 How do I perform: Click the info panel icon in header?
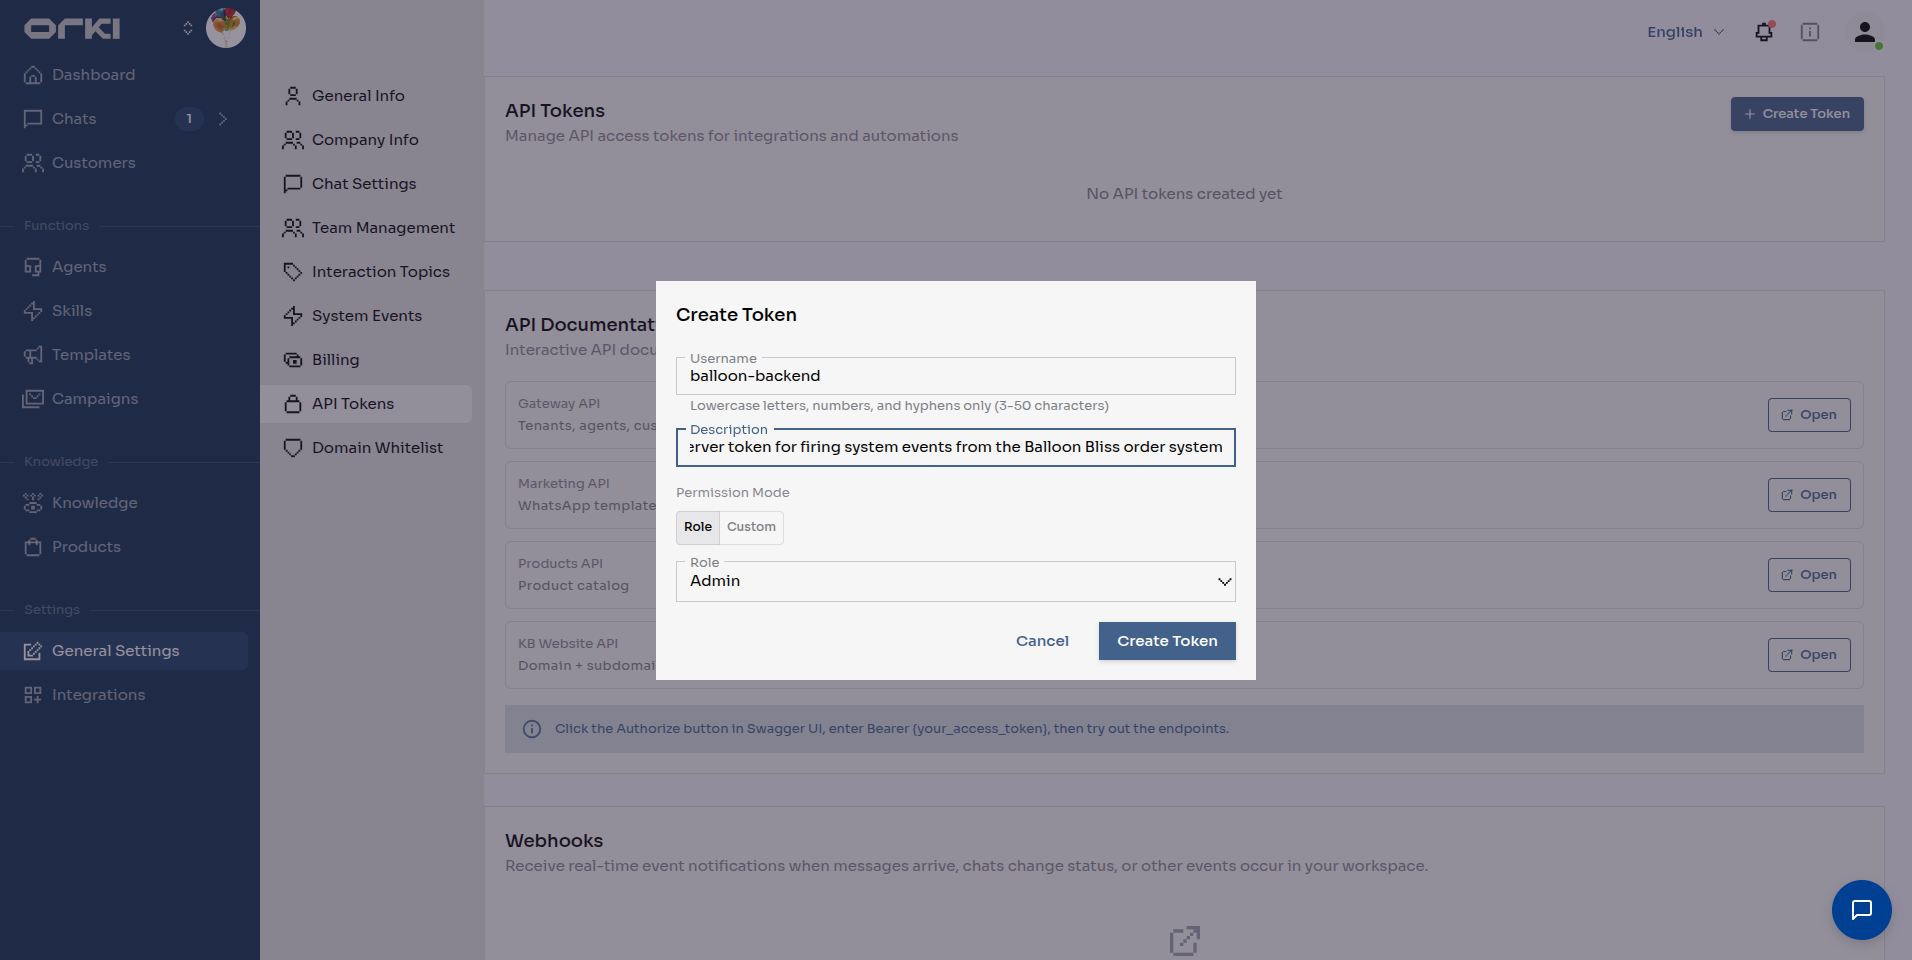(1810, 32)
